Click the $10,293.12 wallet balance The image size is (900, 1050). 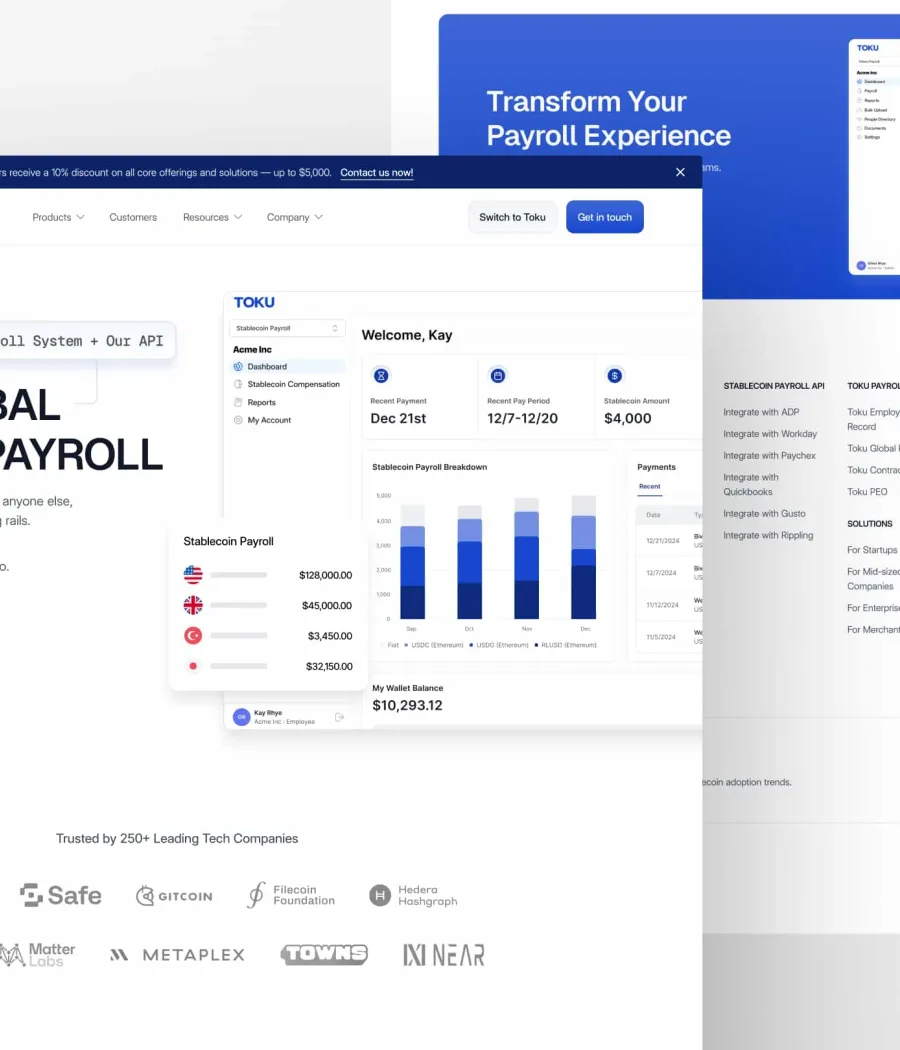pyautogui.click(x=407, y=705)
